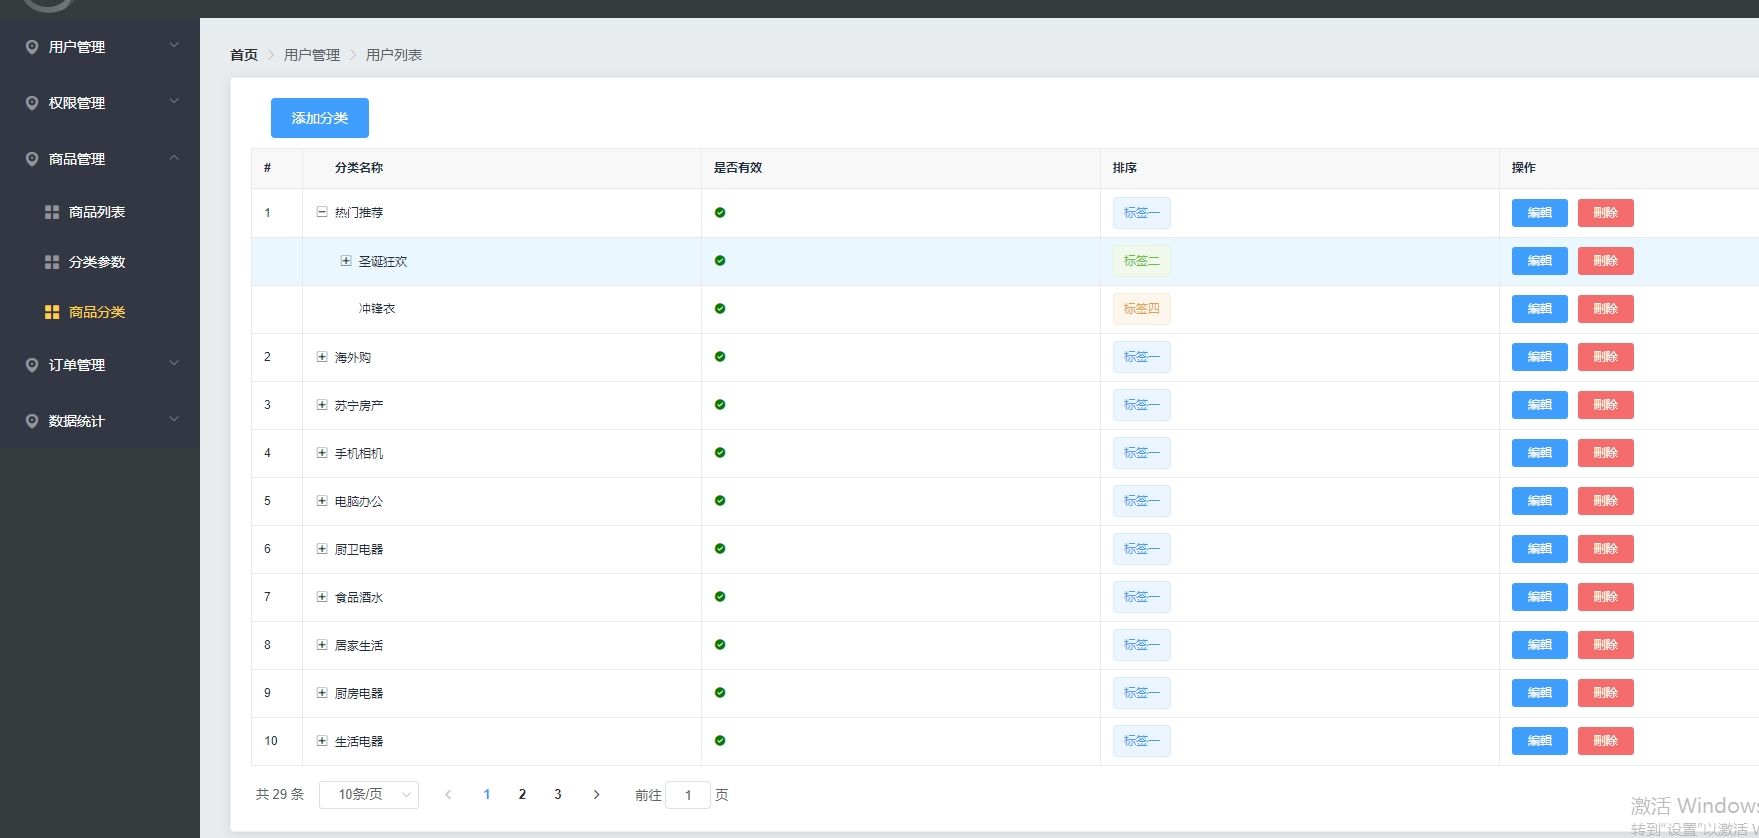Open the 10条/页 page size dropdown
This screenshot has height=838, width=1759.
(368, 795)
